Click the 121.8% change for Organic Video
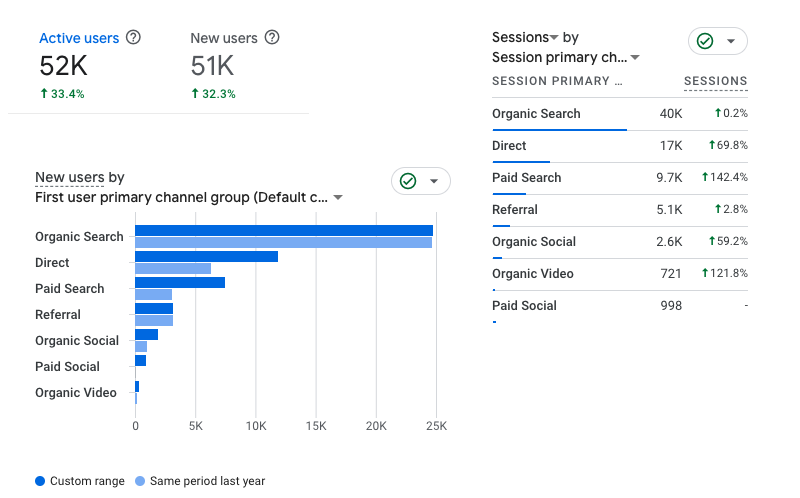The image size is (800, 498). (724, 273)
